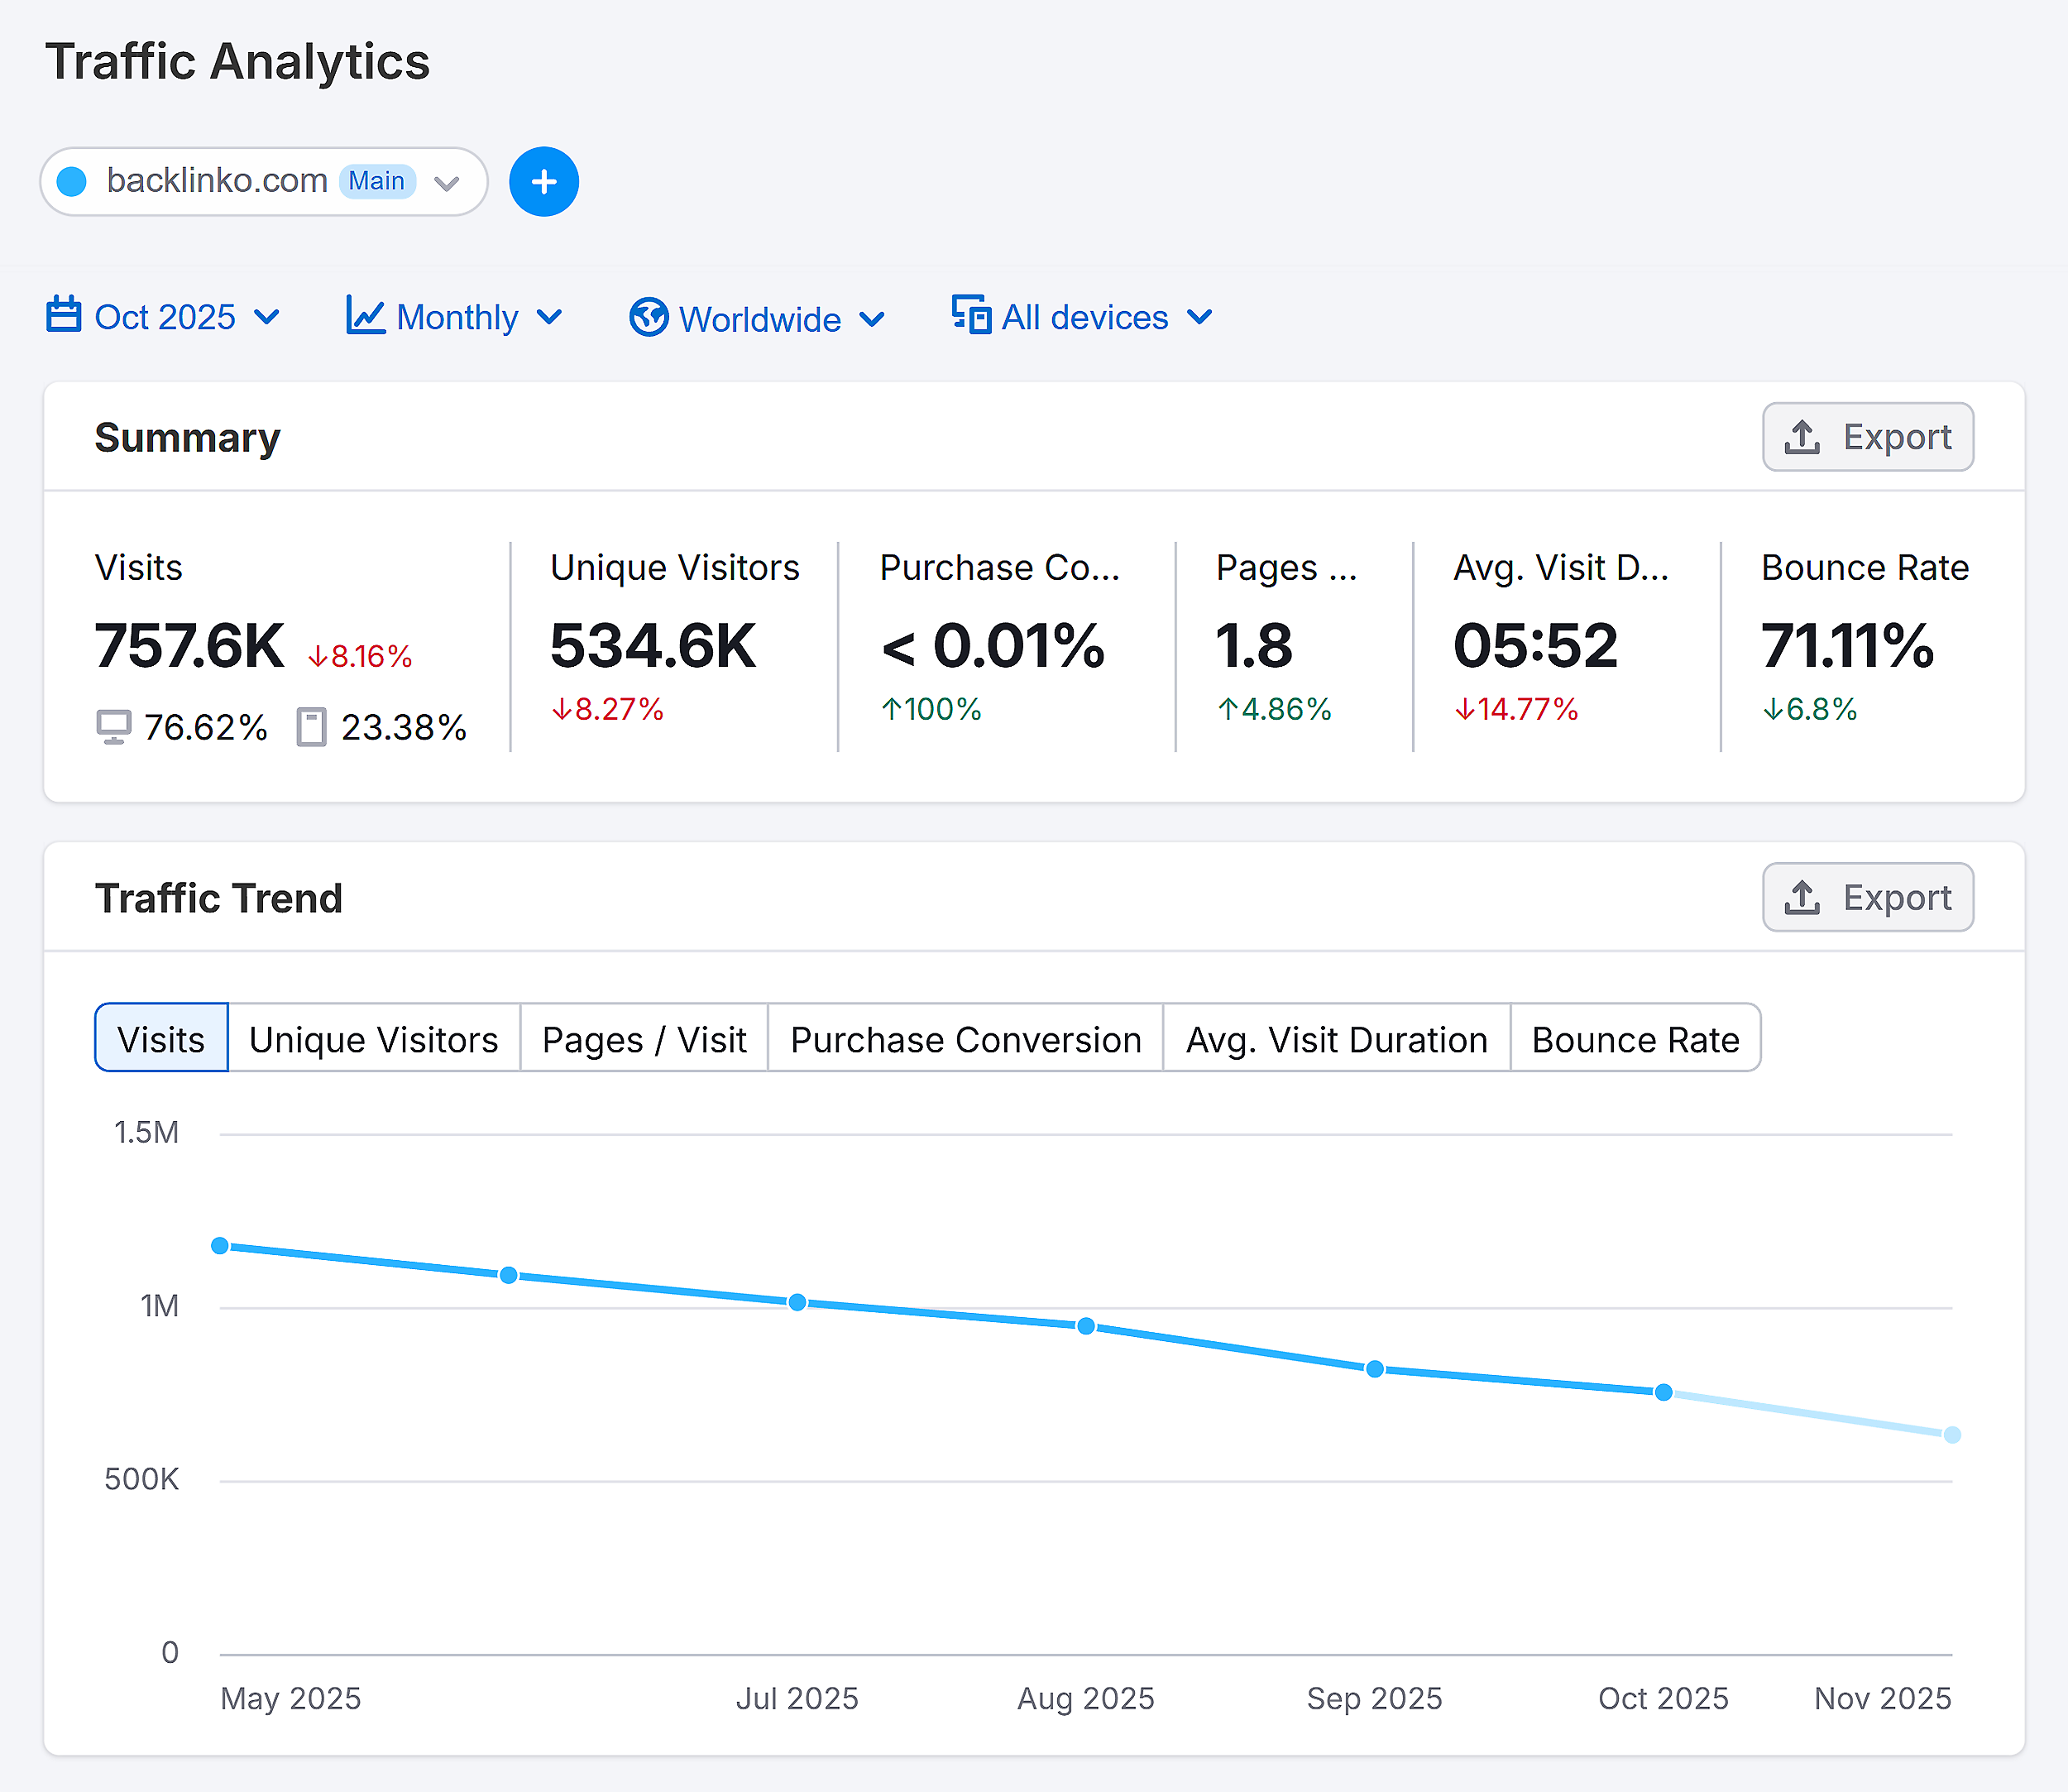The image size is (2068, 1792).
Task: Click the line-chart icon beside Monthly
Action: coord(364,316)
